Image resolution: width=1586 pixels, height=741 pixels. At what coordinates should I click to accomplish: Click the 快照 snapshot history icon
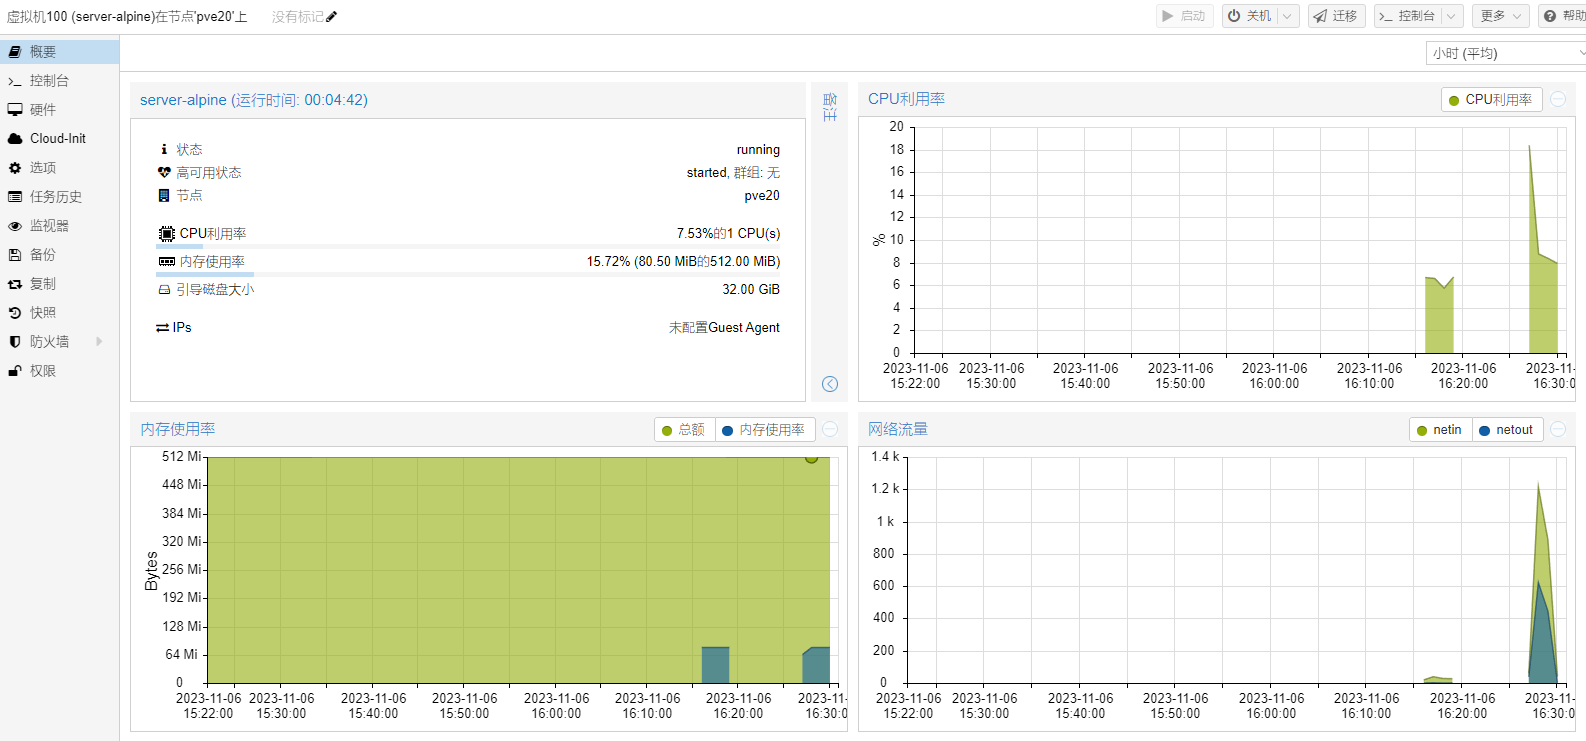click(15, 313)
